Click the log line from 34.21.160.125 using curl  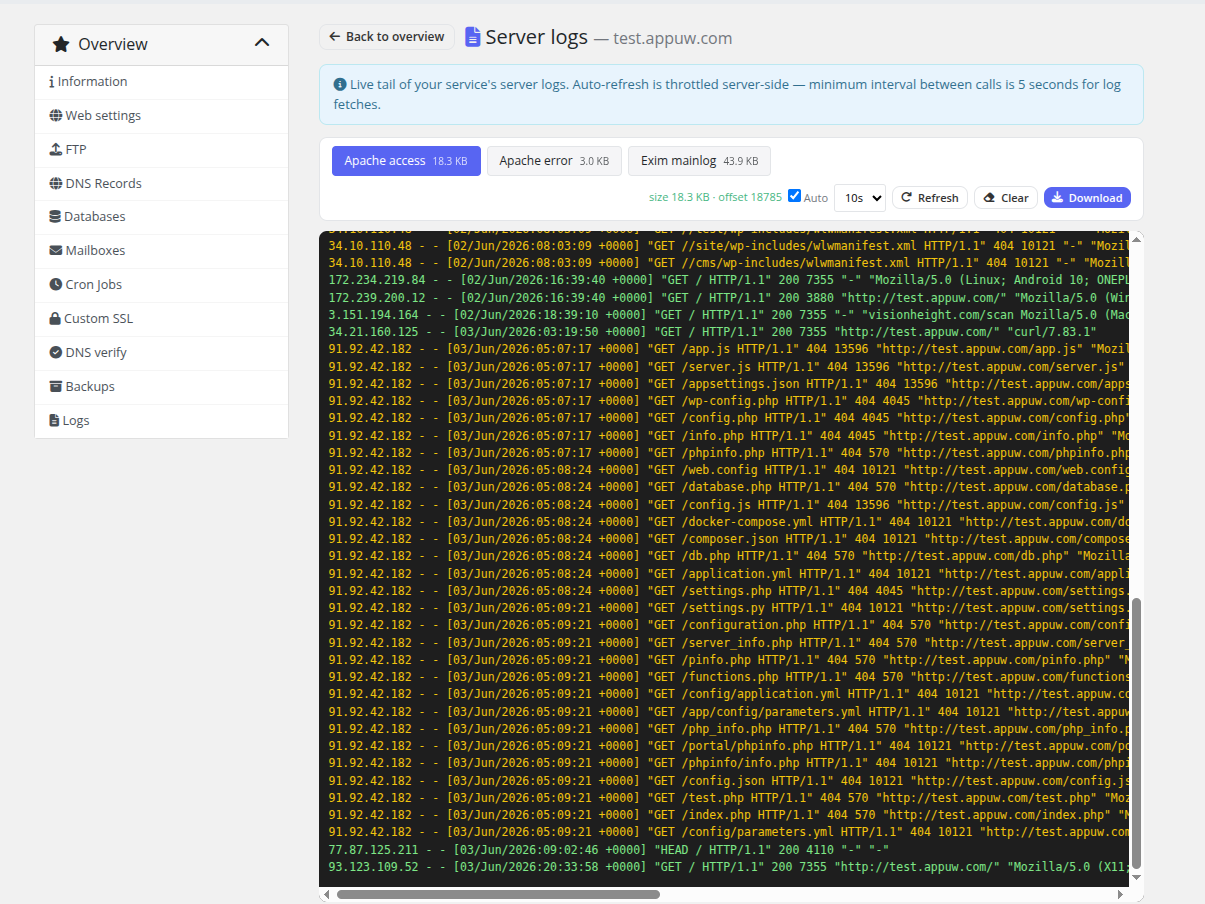712,332
